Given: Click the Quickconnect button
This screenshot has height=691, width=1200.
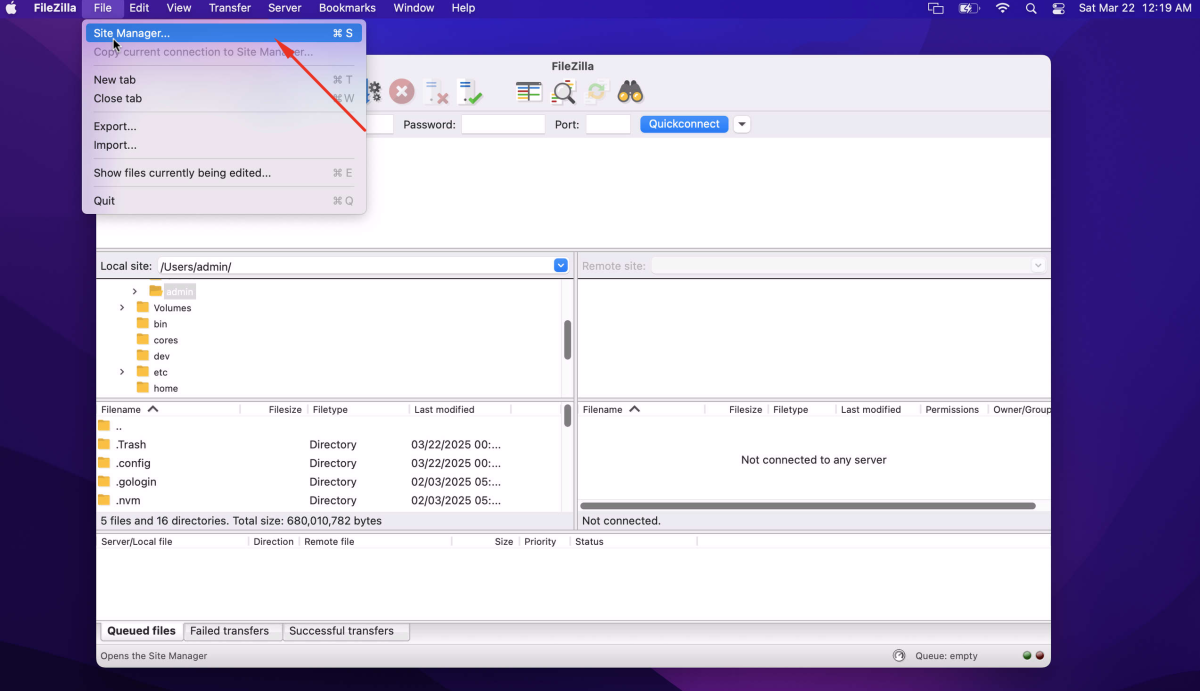Looking at the screenshot, I should pos(684,124).
